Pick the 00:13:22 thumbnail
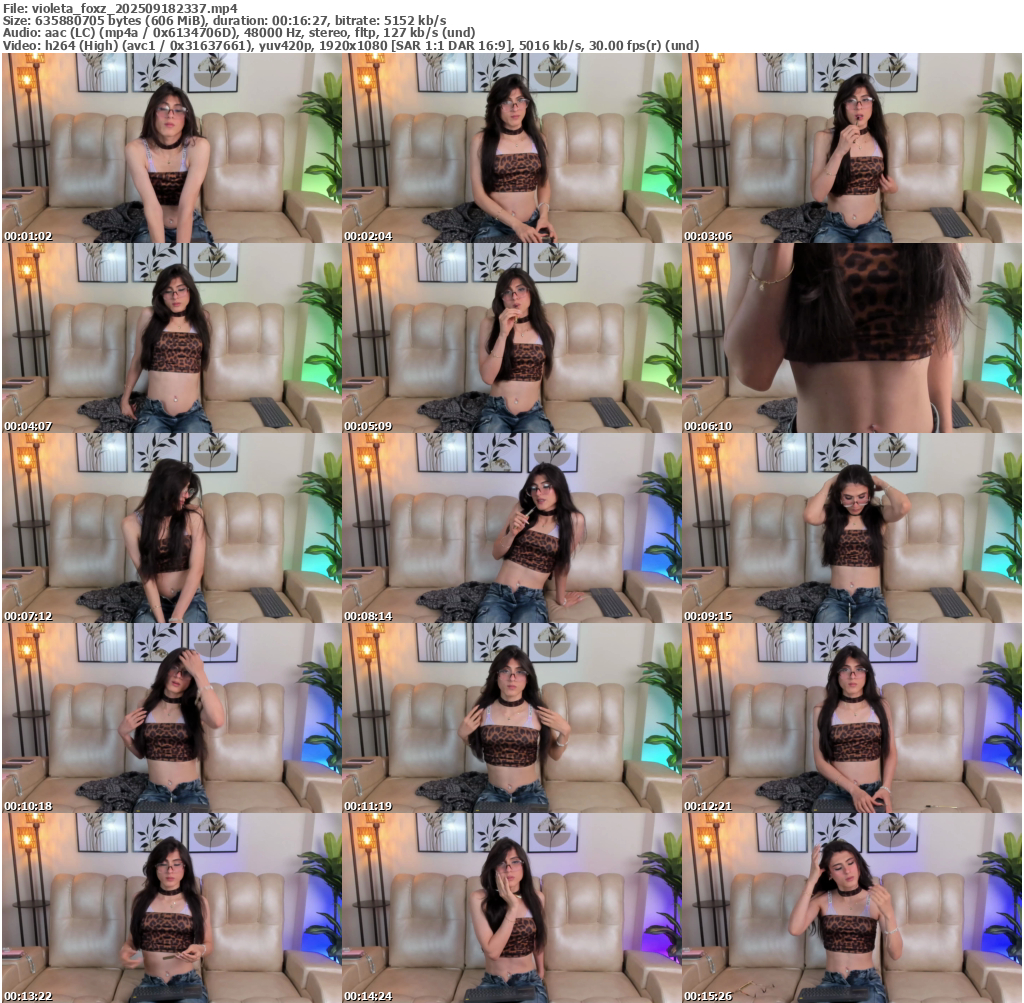 [x=171, y=907]
